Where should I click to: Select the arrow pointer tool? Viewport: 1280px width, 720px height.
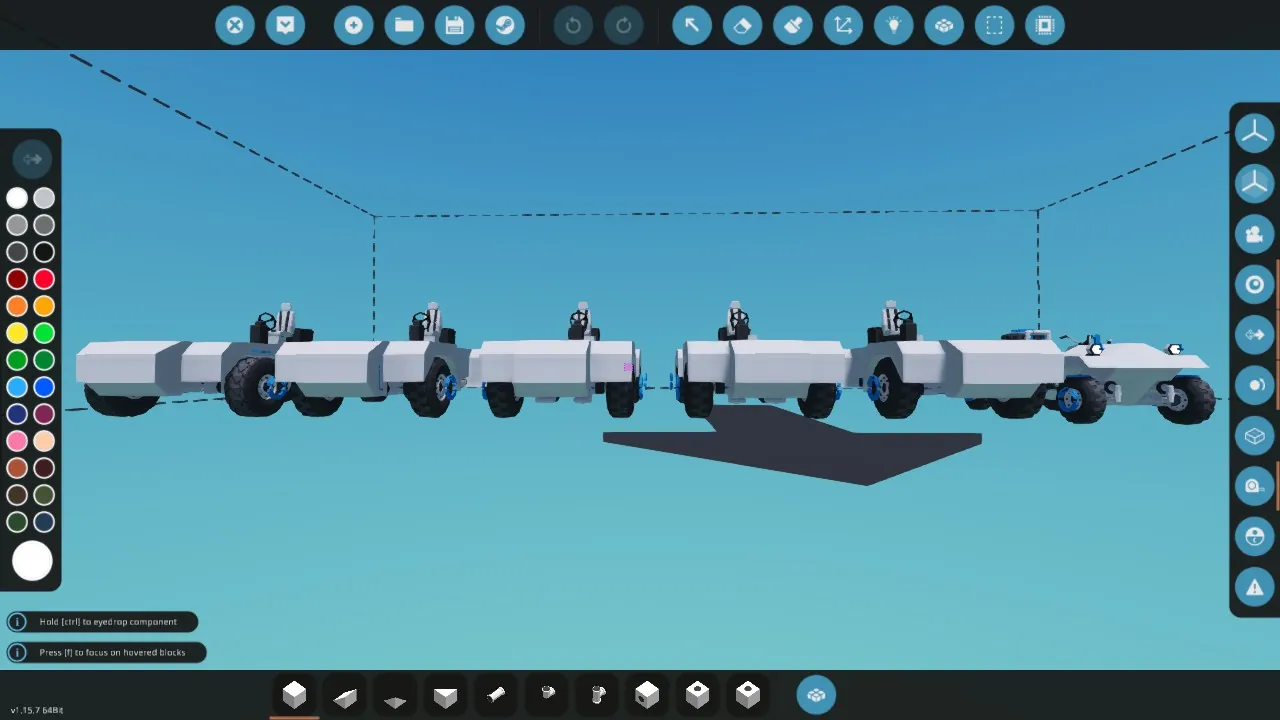click(691, 25)
